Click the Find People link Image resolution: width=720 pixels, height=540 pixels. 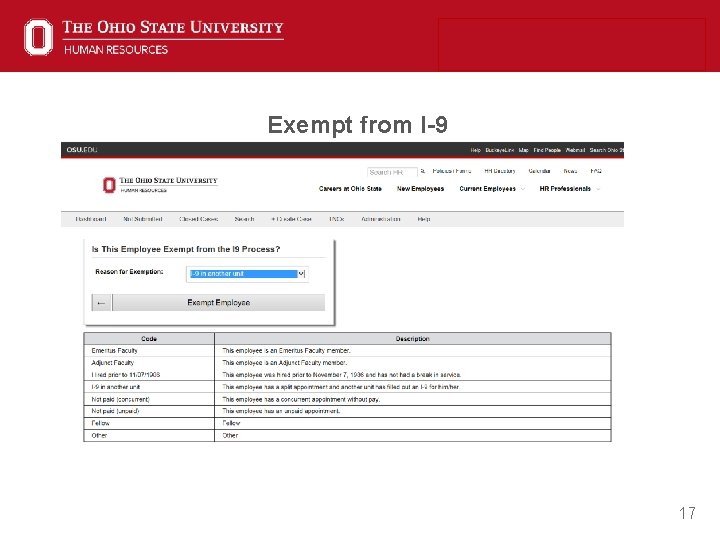click(x=547, y=150)
